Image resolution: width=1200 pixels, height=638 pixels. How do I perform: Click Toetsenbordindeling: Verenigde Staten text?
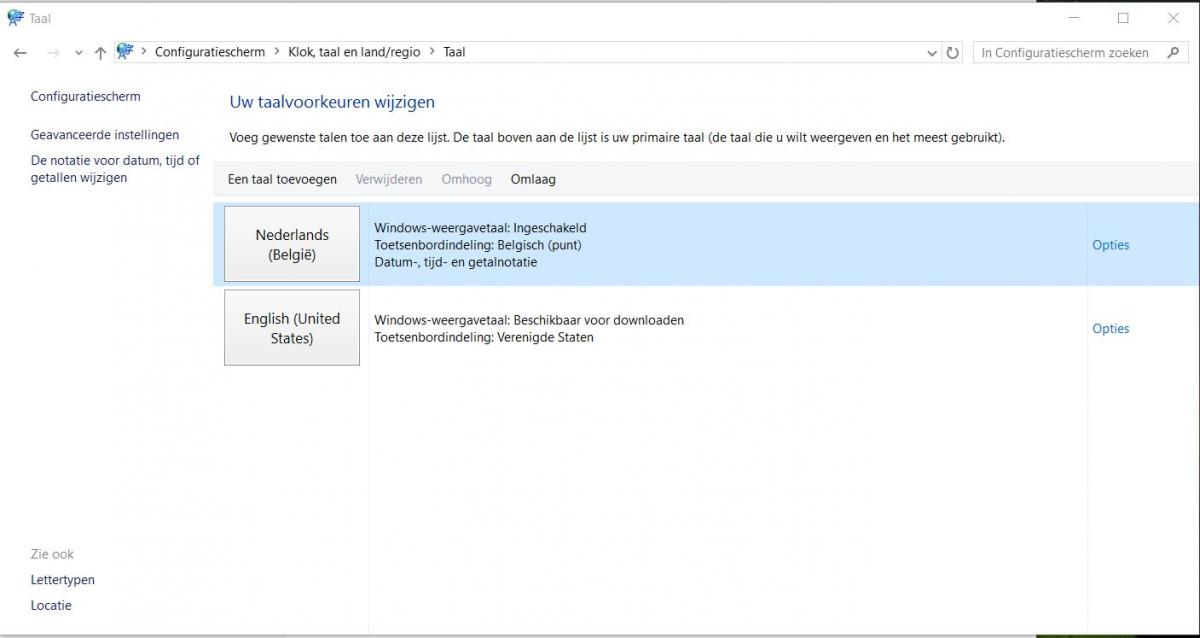(x=484, y=337)
